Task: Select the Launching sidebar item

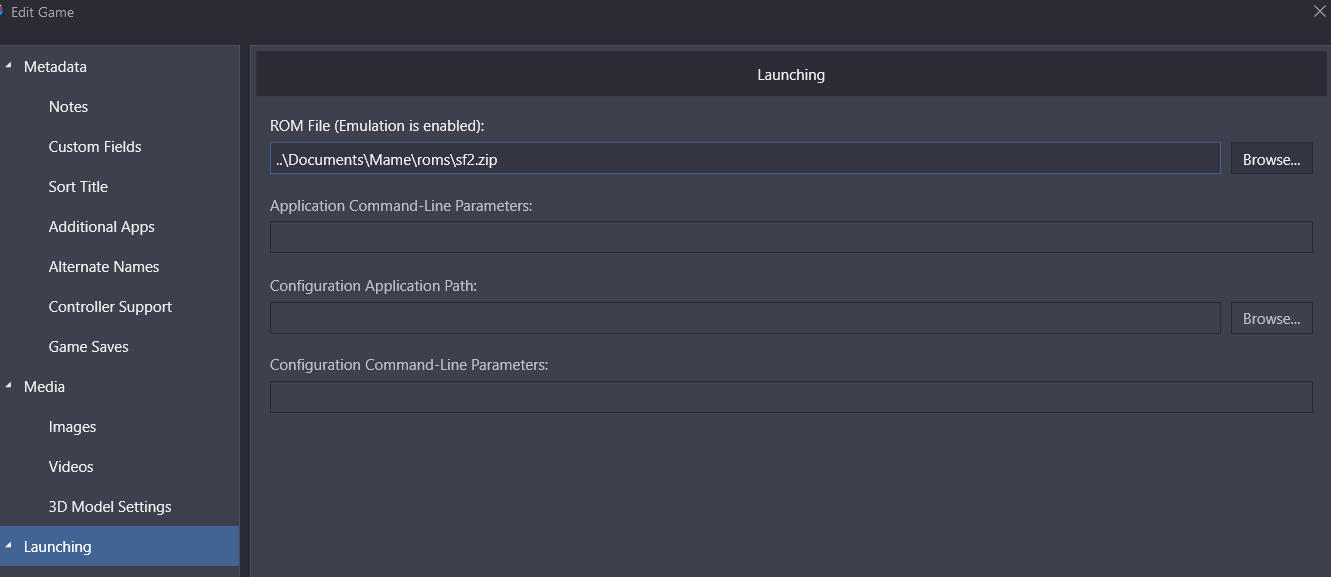Action: 119,546
